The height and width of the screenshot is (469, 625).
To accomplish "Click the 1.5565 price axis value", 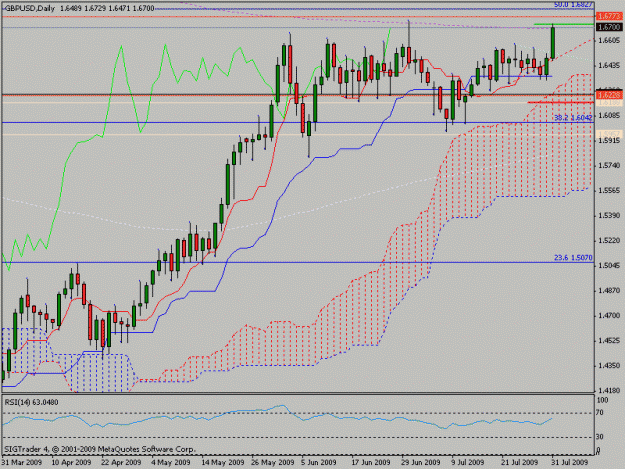I will click(x=609, y=190).
